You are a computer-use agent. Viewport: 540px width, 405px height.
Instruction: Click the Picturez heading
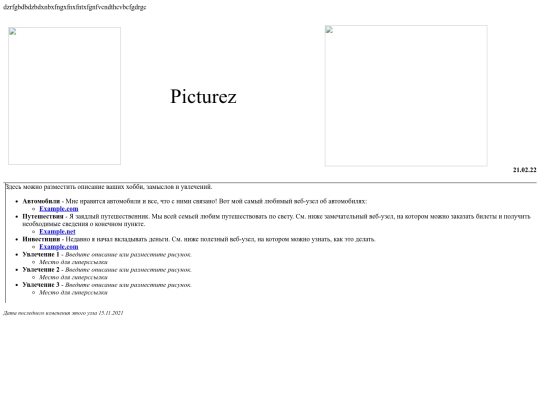point(203,96)
